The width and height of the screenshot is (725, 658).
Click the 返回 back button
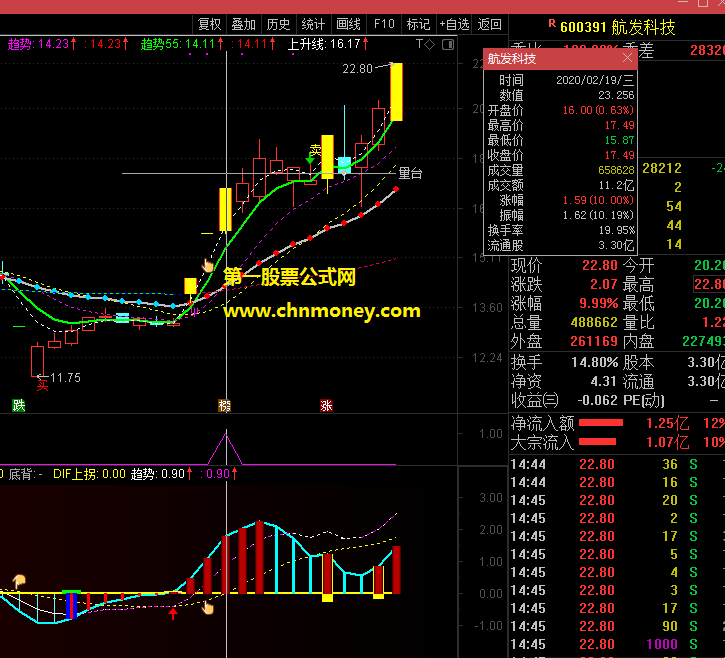(490, 24)
